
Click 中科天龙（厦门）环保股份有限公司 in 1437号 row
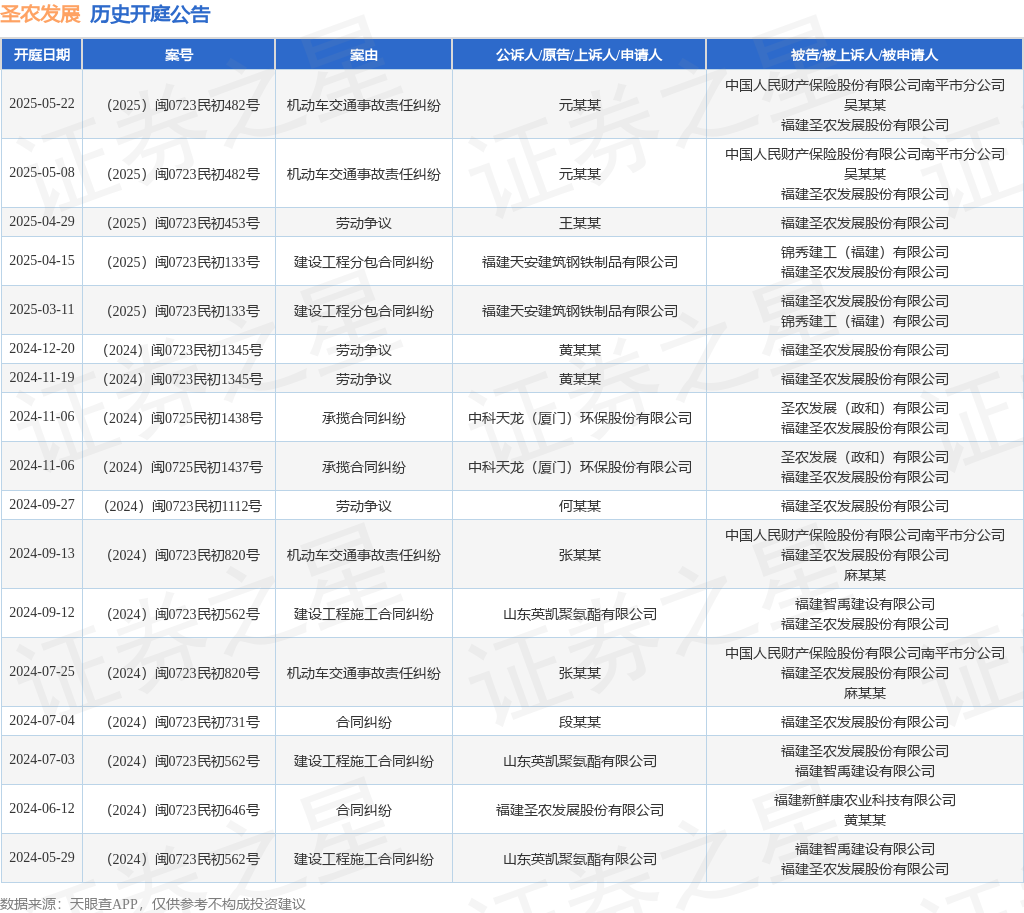coord(579,468)
